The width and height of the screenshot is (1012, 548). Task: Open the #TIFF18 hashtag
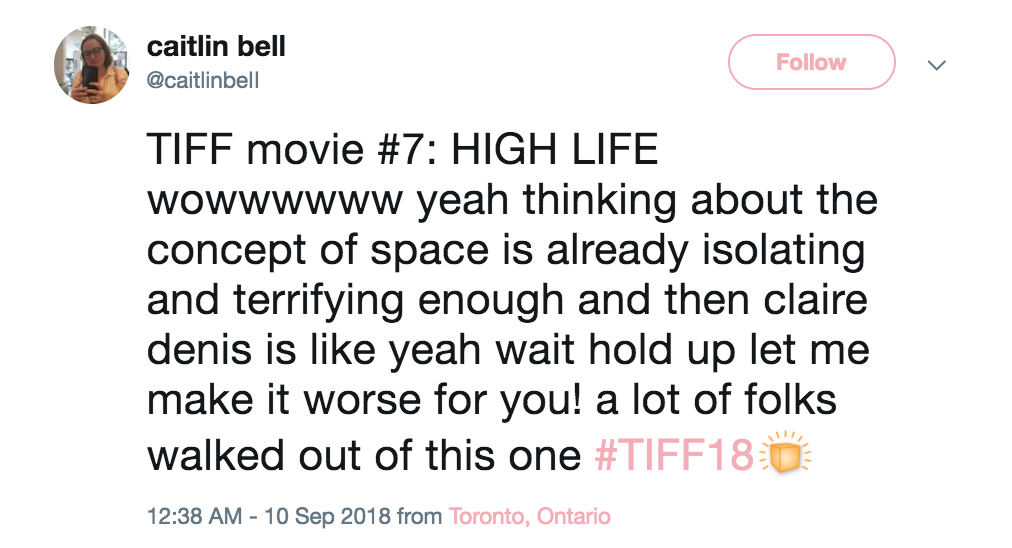(672, 456)
